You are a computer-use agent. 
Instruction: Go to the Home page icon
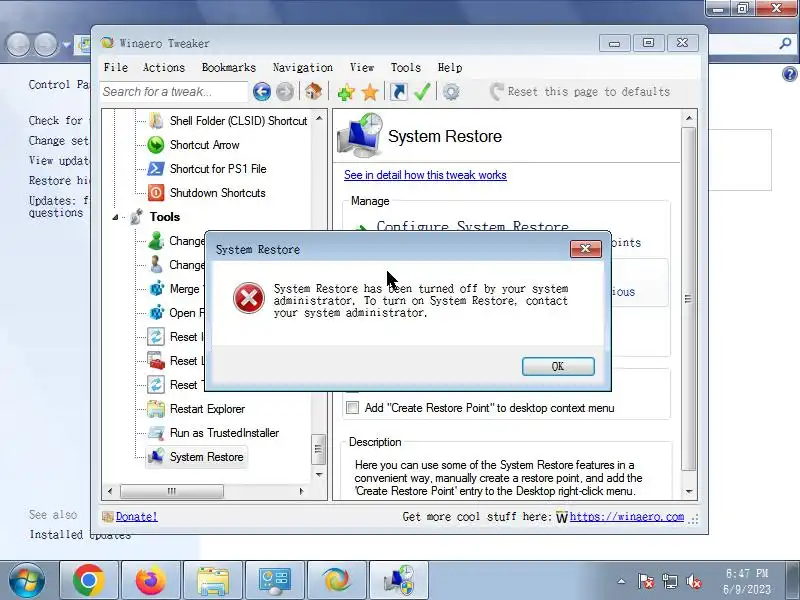(313, 92)
